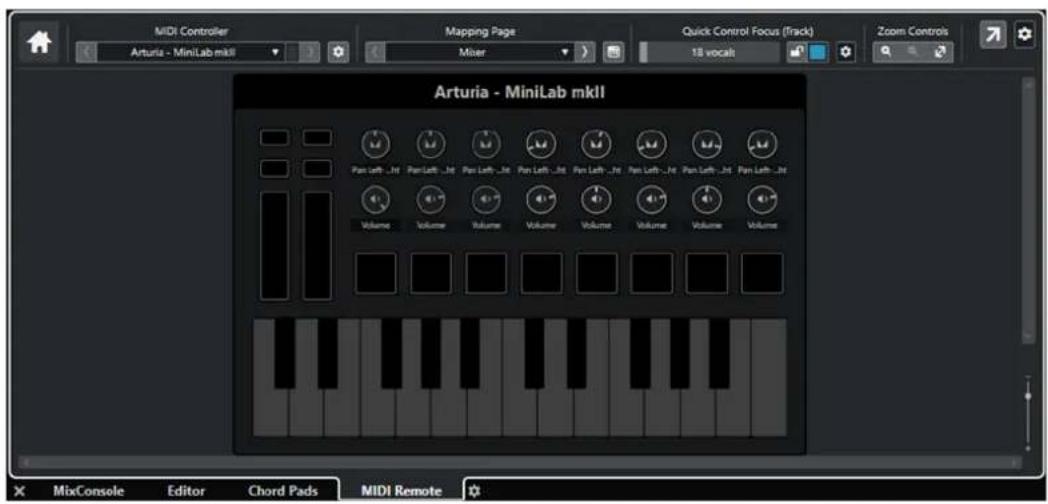The image size is (1048, 504).
Task: Open MIDI Remote in a separate window arrow
Action: [x=994, y=35]
